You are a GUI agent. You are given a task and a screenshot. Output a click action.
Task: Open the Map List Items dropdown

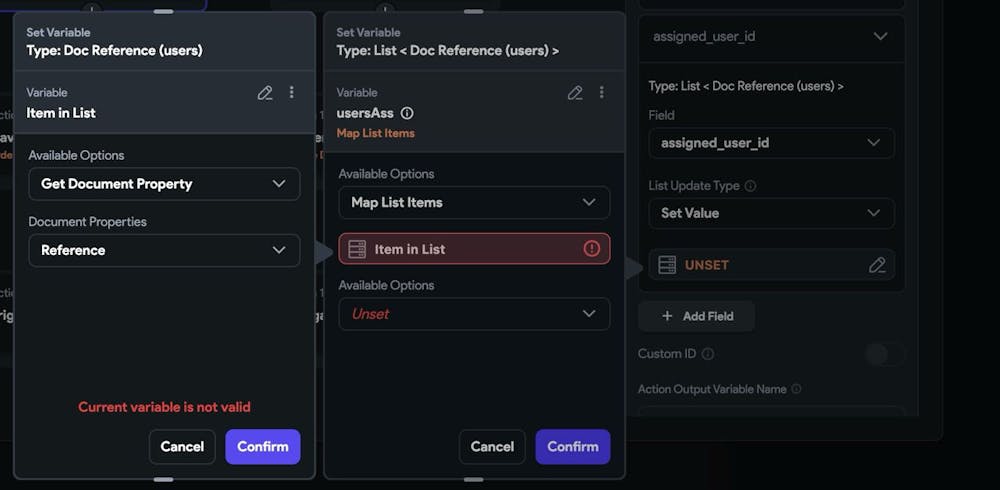[474, 202]
